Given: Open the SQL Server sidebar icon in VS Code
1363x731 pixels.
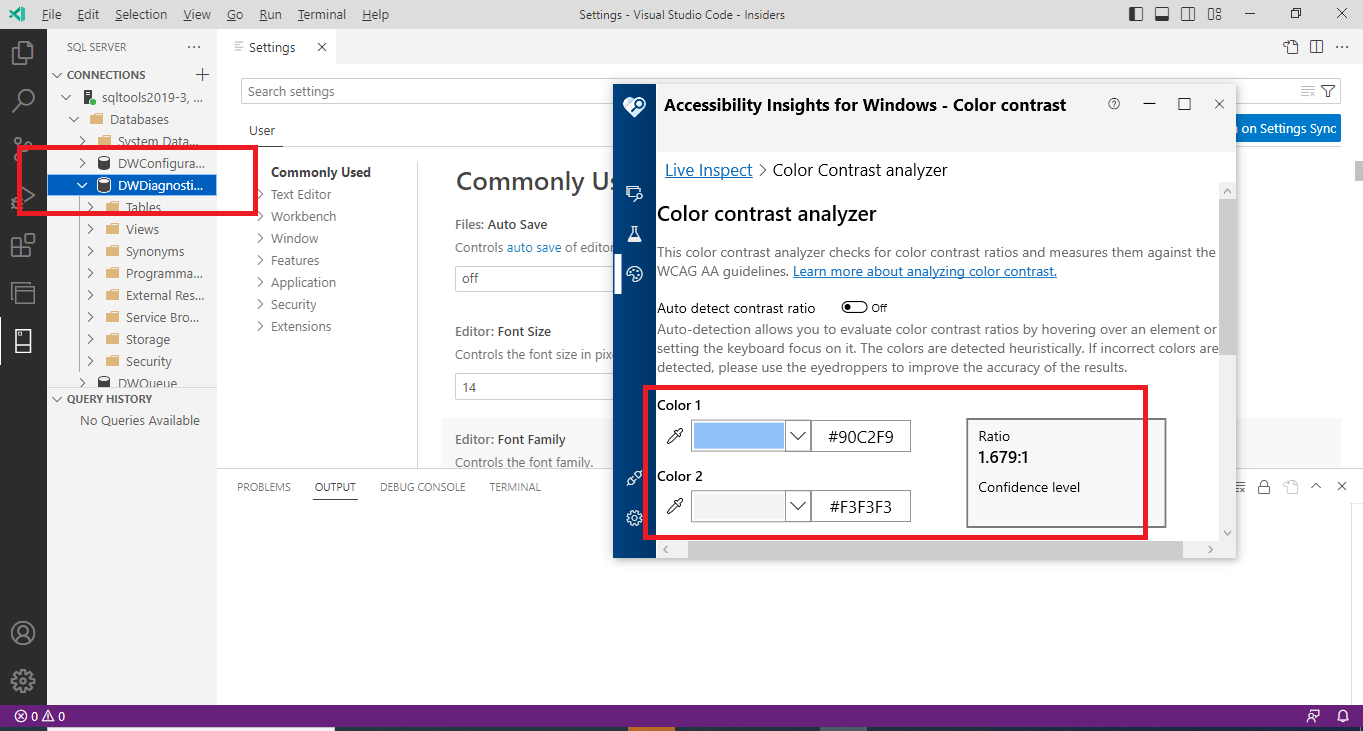Looking at the screenshot, I should pos(23,340).
